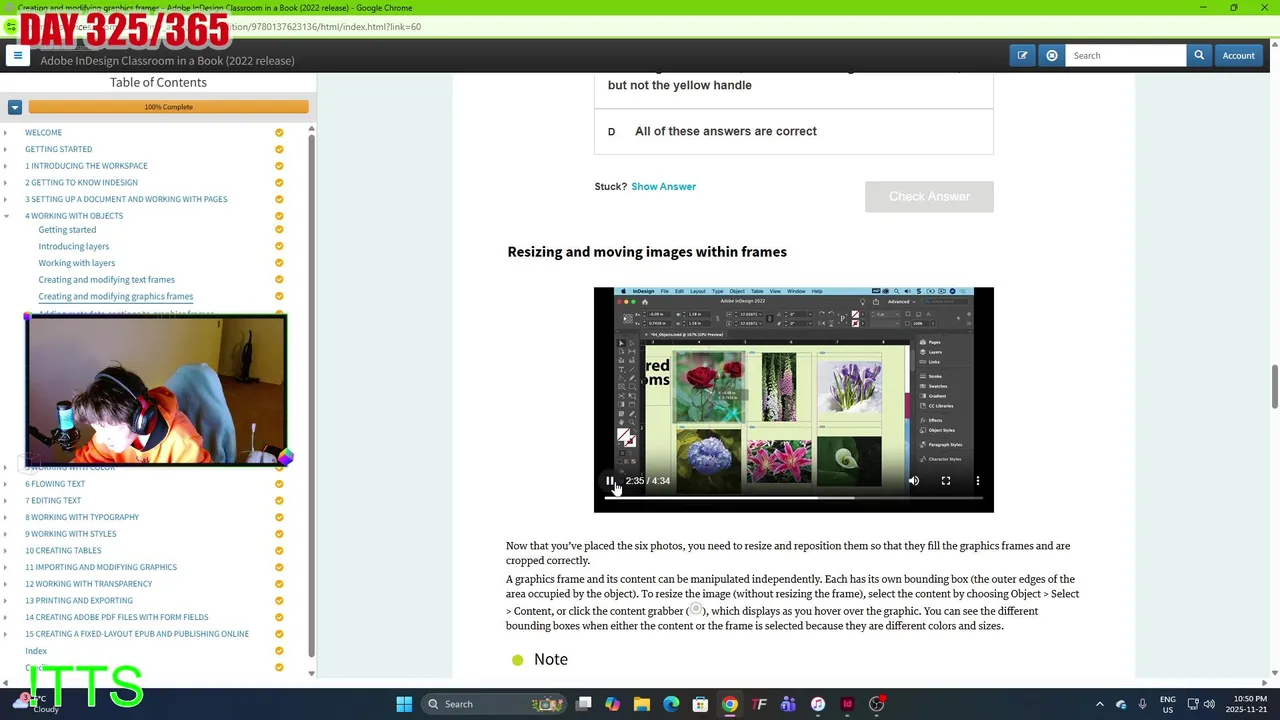1280x720 pixels.
Task: Expand the 7 EDITING TEXT arrow
Action: click(x=6, y=501)
